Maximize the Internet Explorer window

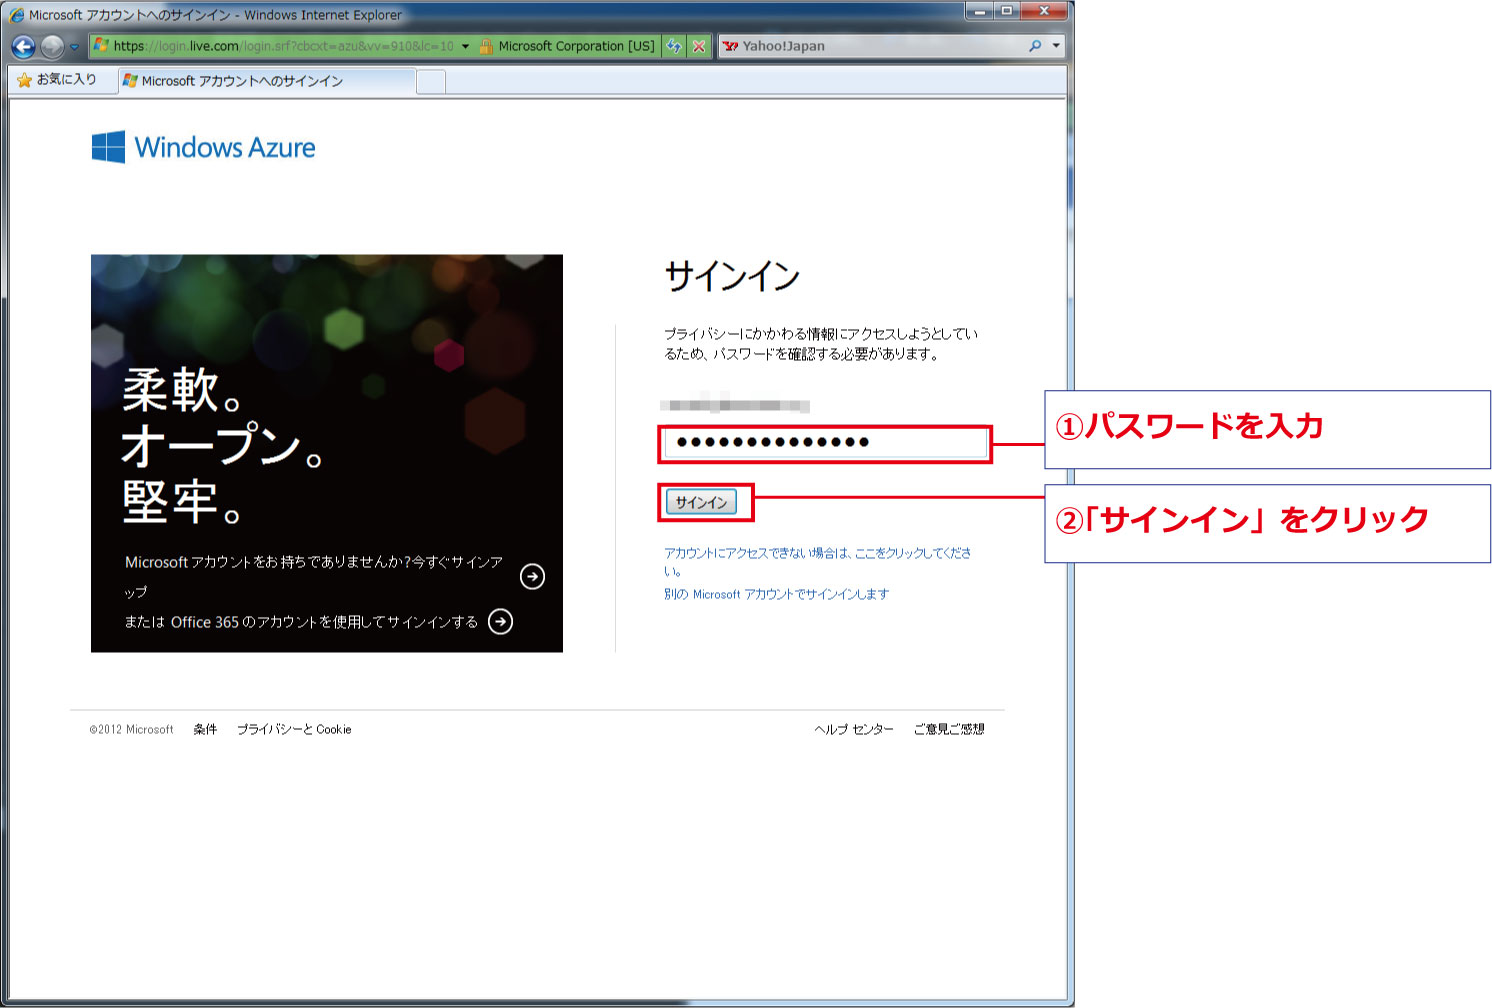[x=1007, y=11]
